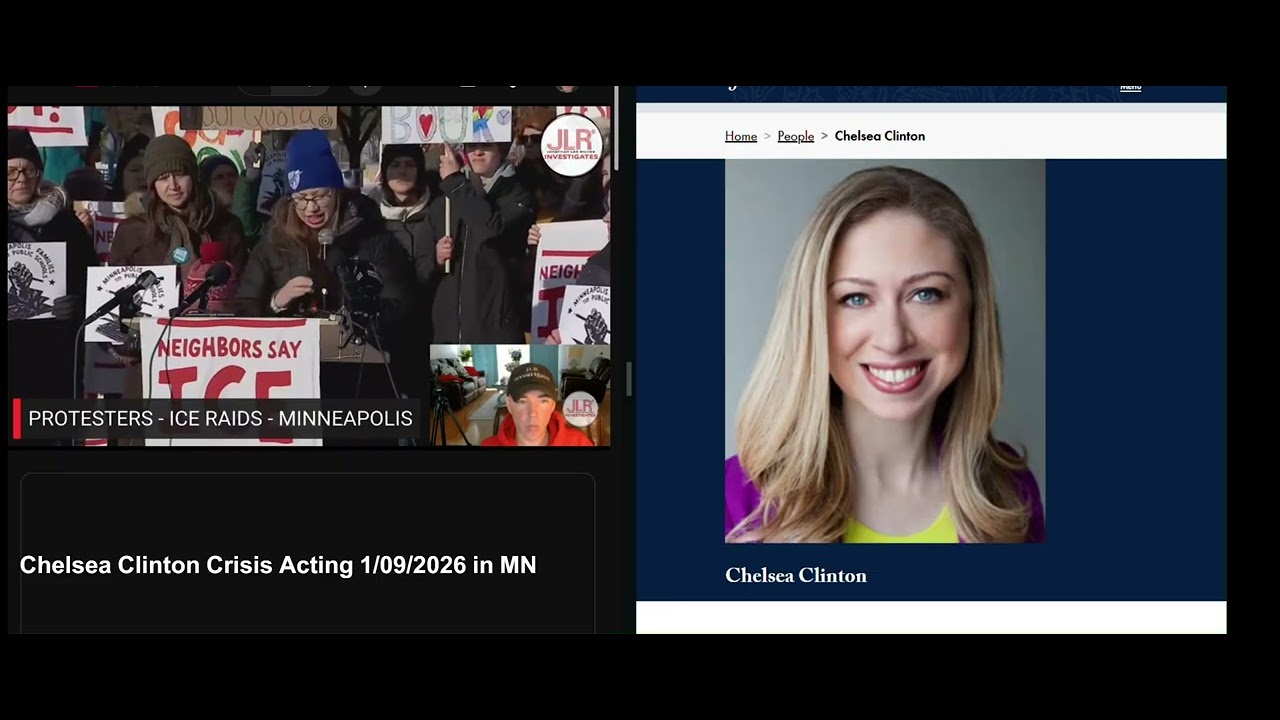Click the webcam inset of the man in the red hoodie
This screenshot has height=720, width=1280.
pyautogui.click(x=520, y=395)
